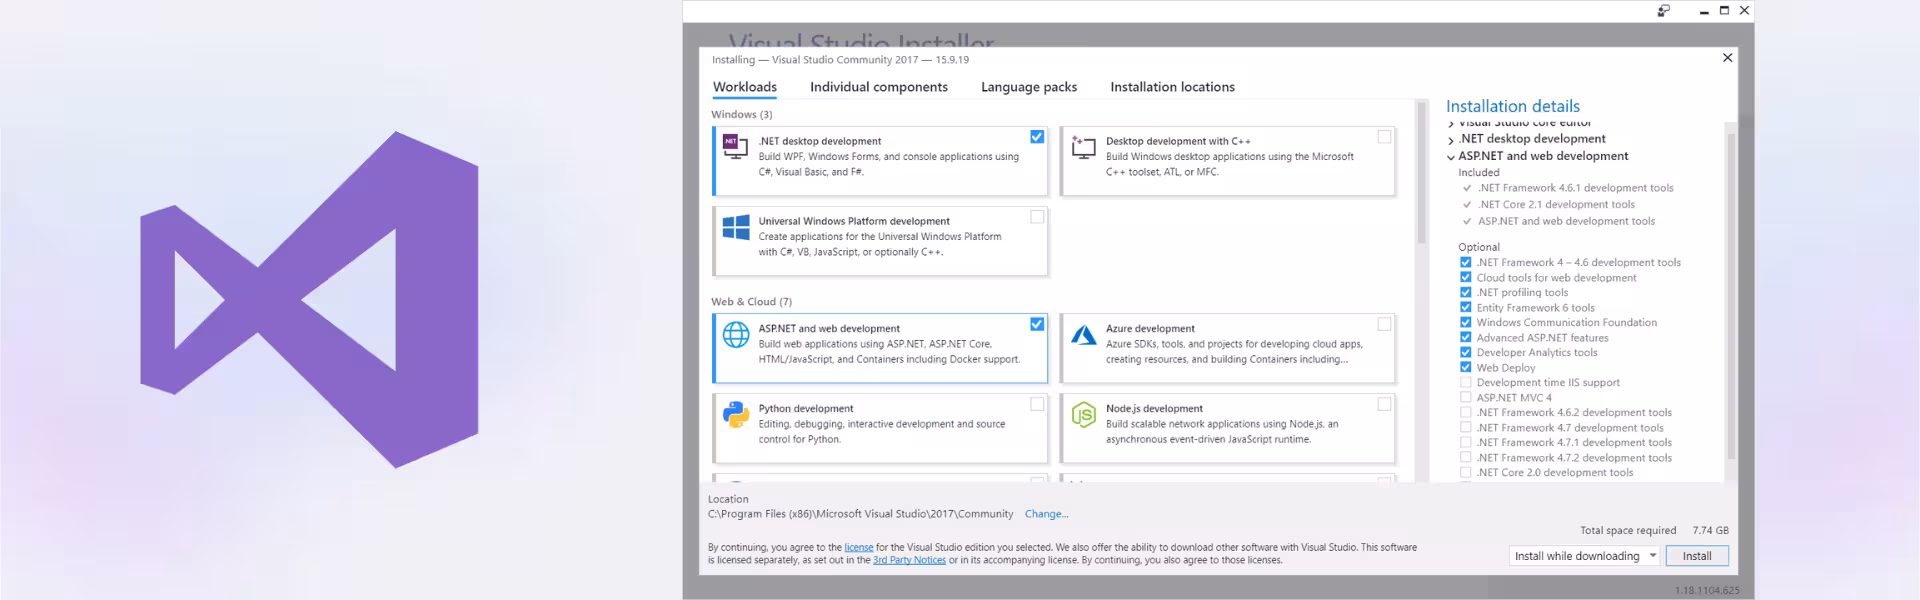Uncheck Cloud tools for web development

click(x=1465, y=277)
